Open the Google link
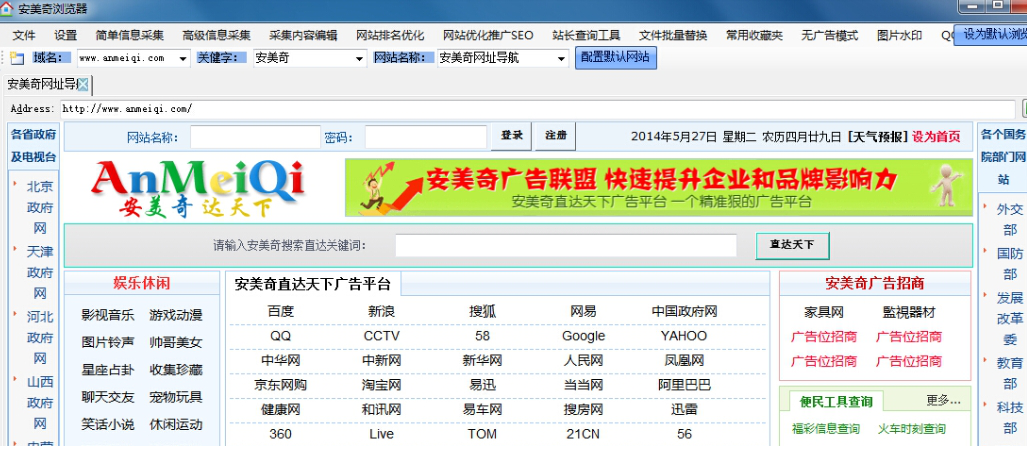 point(583,336)
